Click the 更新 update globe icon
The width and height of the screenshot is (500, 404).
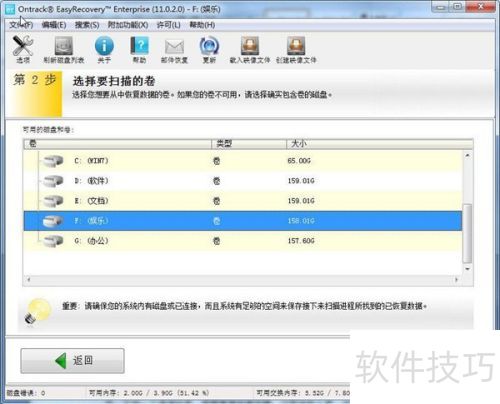(x=209, y=46)
